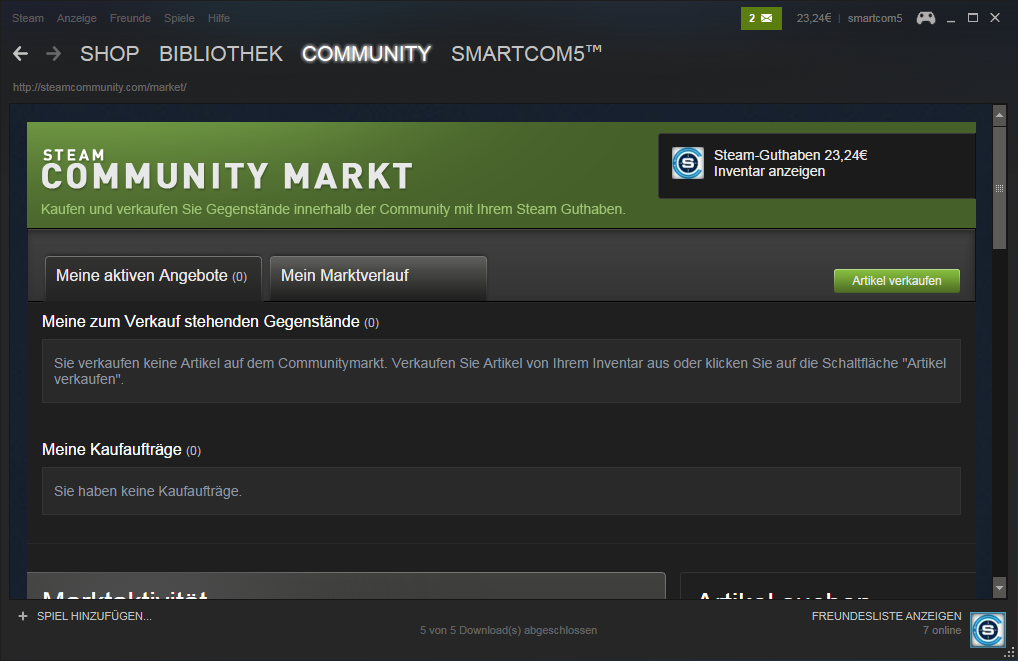Select the Meine aktiven Angebote tab
1018x661 pixels.
click(x=153, y=278)
